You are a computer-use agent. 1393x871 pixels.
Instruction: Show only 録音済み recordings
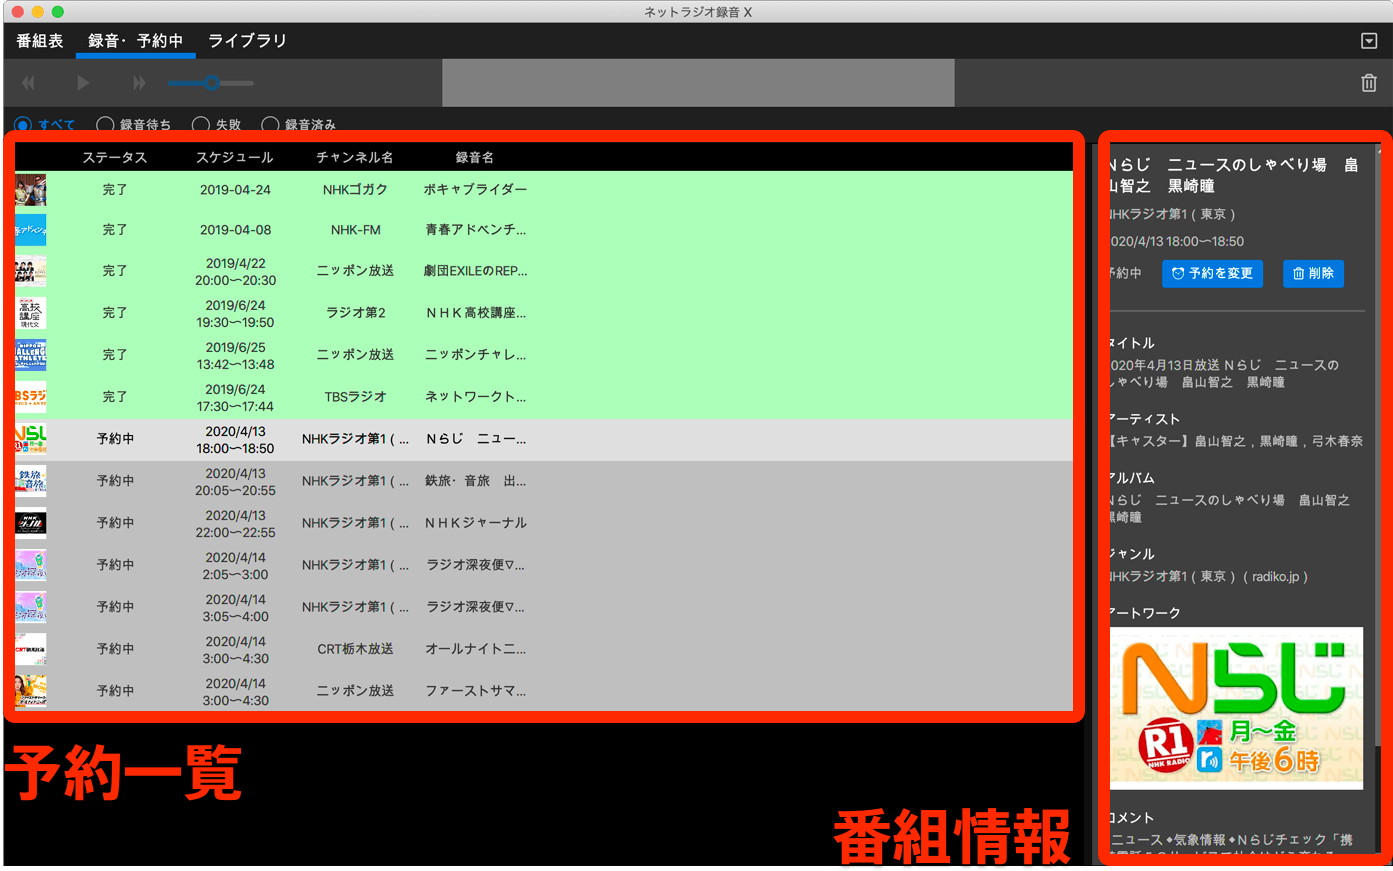(270, 124)
